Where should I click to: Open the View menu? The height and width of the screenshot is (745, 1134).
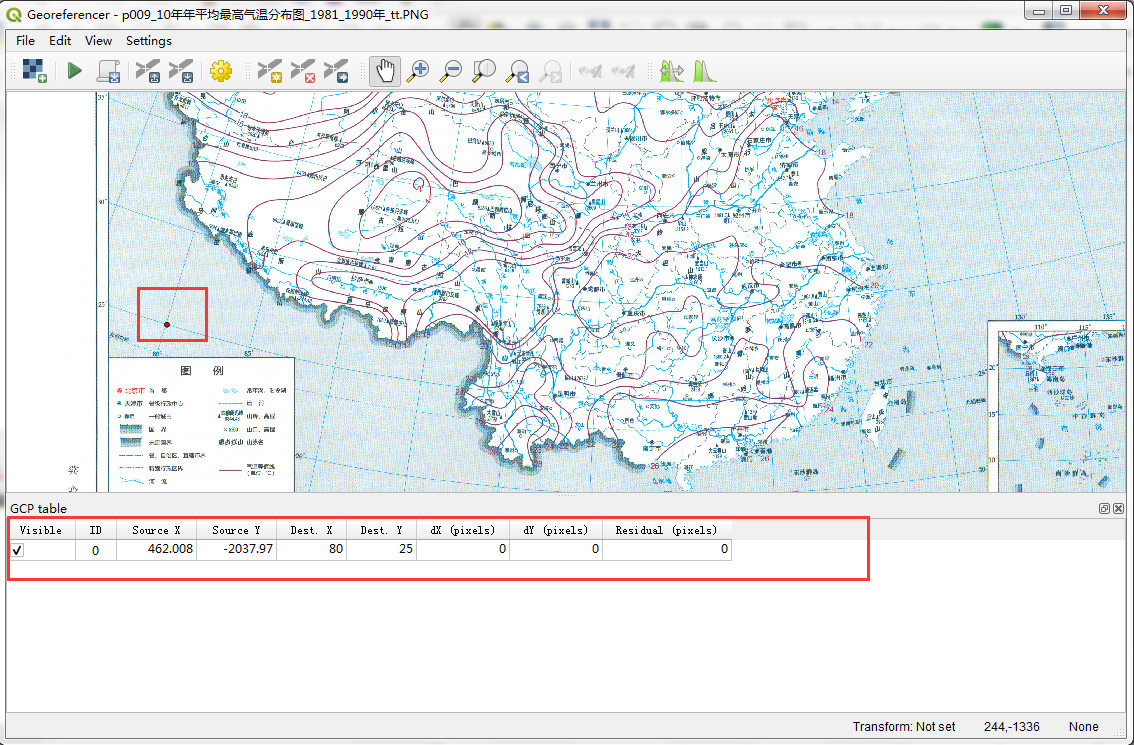click(98, 41)
